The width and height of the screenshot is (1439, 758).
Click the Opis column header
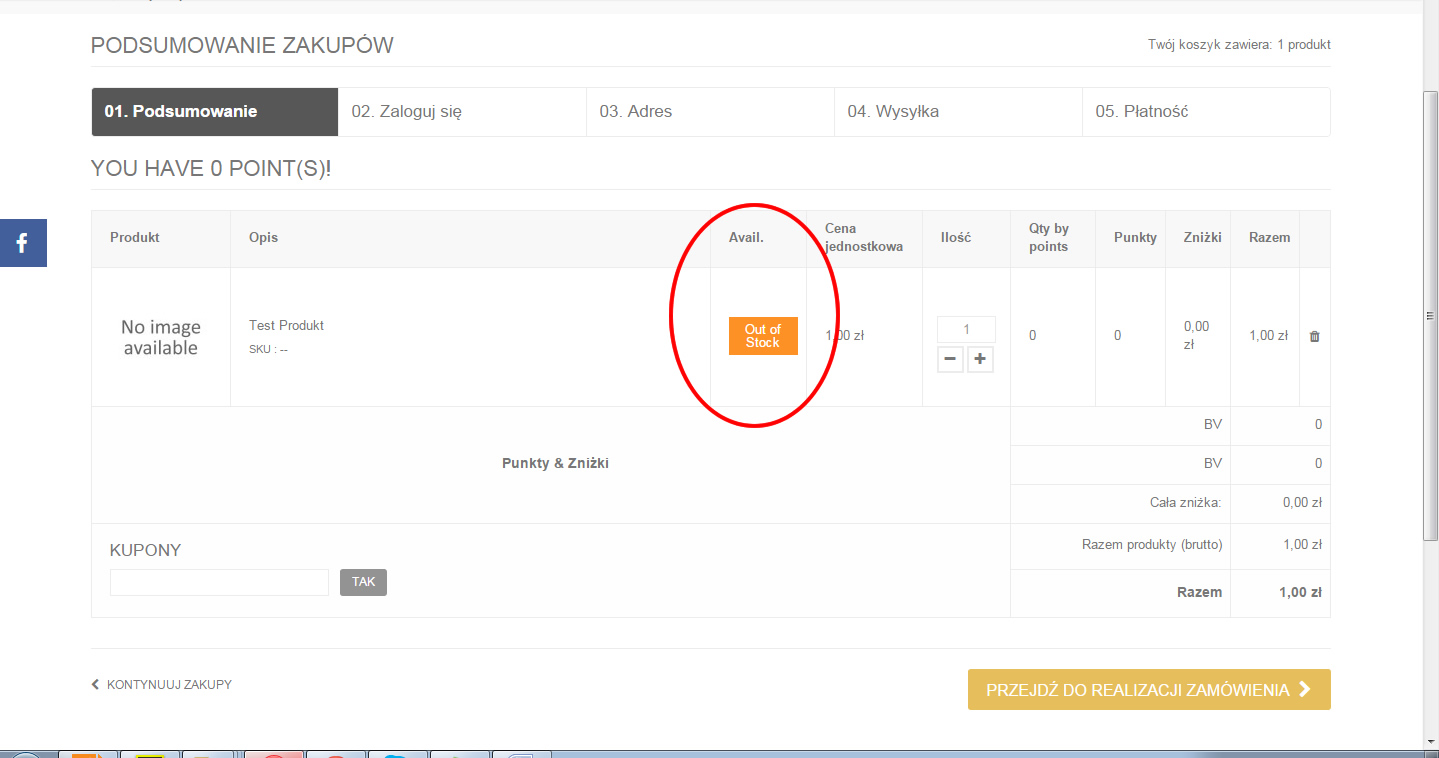[x=264, y=238]
